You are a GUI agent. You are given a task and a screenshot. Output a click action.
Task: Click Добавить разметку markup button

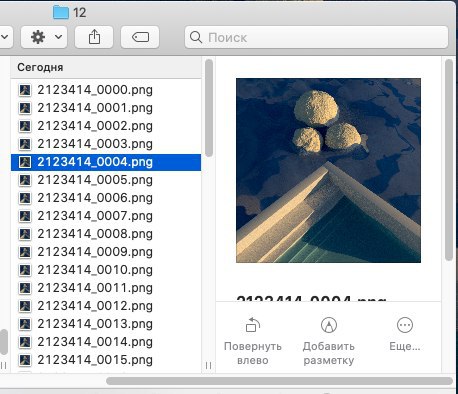pyautogui.click(x=329, y=341)
